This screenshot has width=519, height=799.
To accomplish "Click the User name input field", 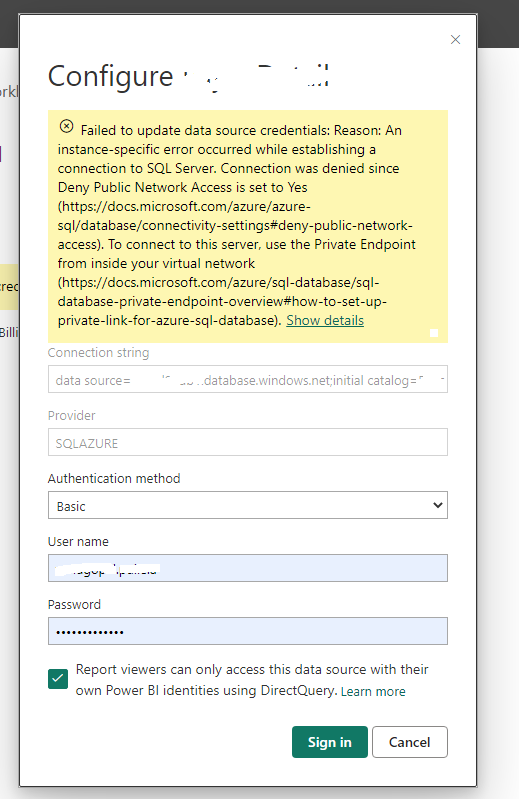I will pyautogui.click(x=248, y=568).
